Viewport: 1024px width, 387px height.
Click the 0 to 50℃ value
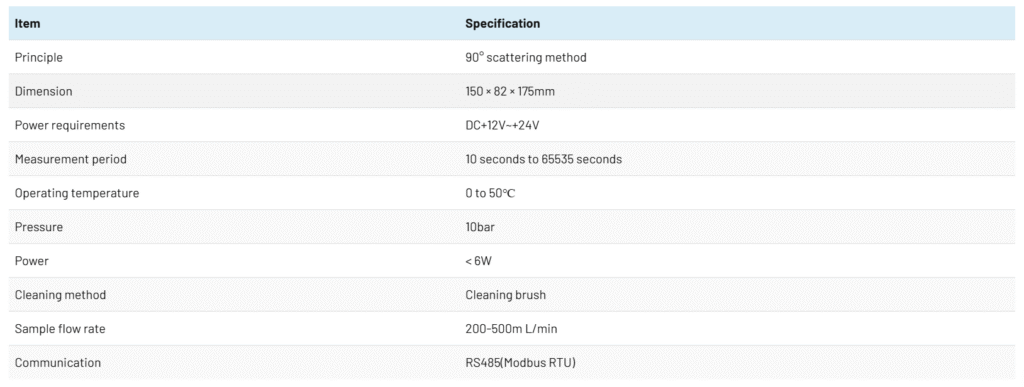point(490,193)
